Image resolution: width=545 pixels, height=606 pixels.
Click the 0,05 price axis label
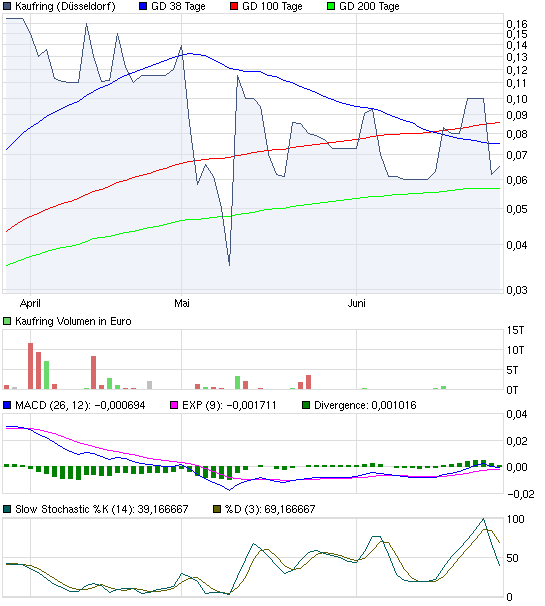[517, 209]
